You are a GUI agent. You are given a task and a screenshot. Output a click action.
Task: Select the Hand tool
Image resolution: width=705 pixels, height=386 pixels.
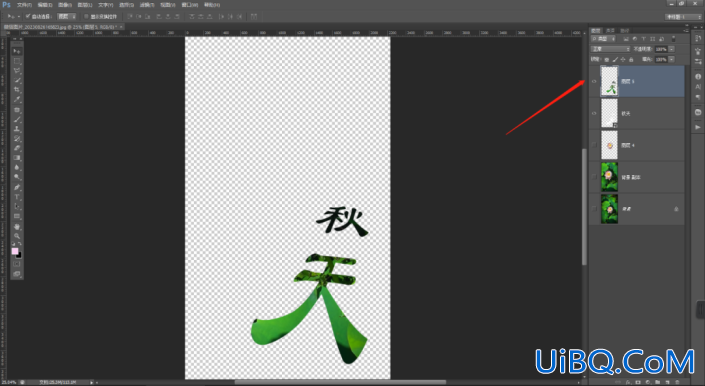(17, 226)
